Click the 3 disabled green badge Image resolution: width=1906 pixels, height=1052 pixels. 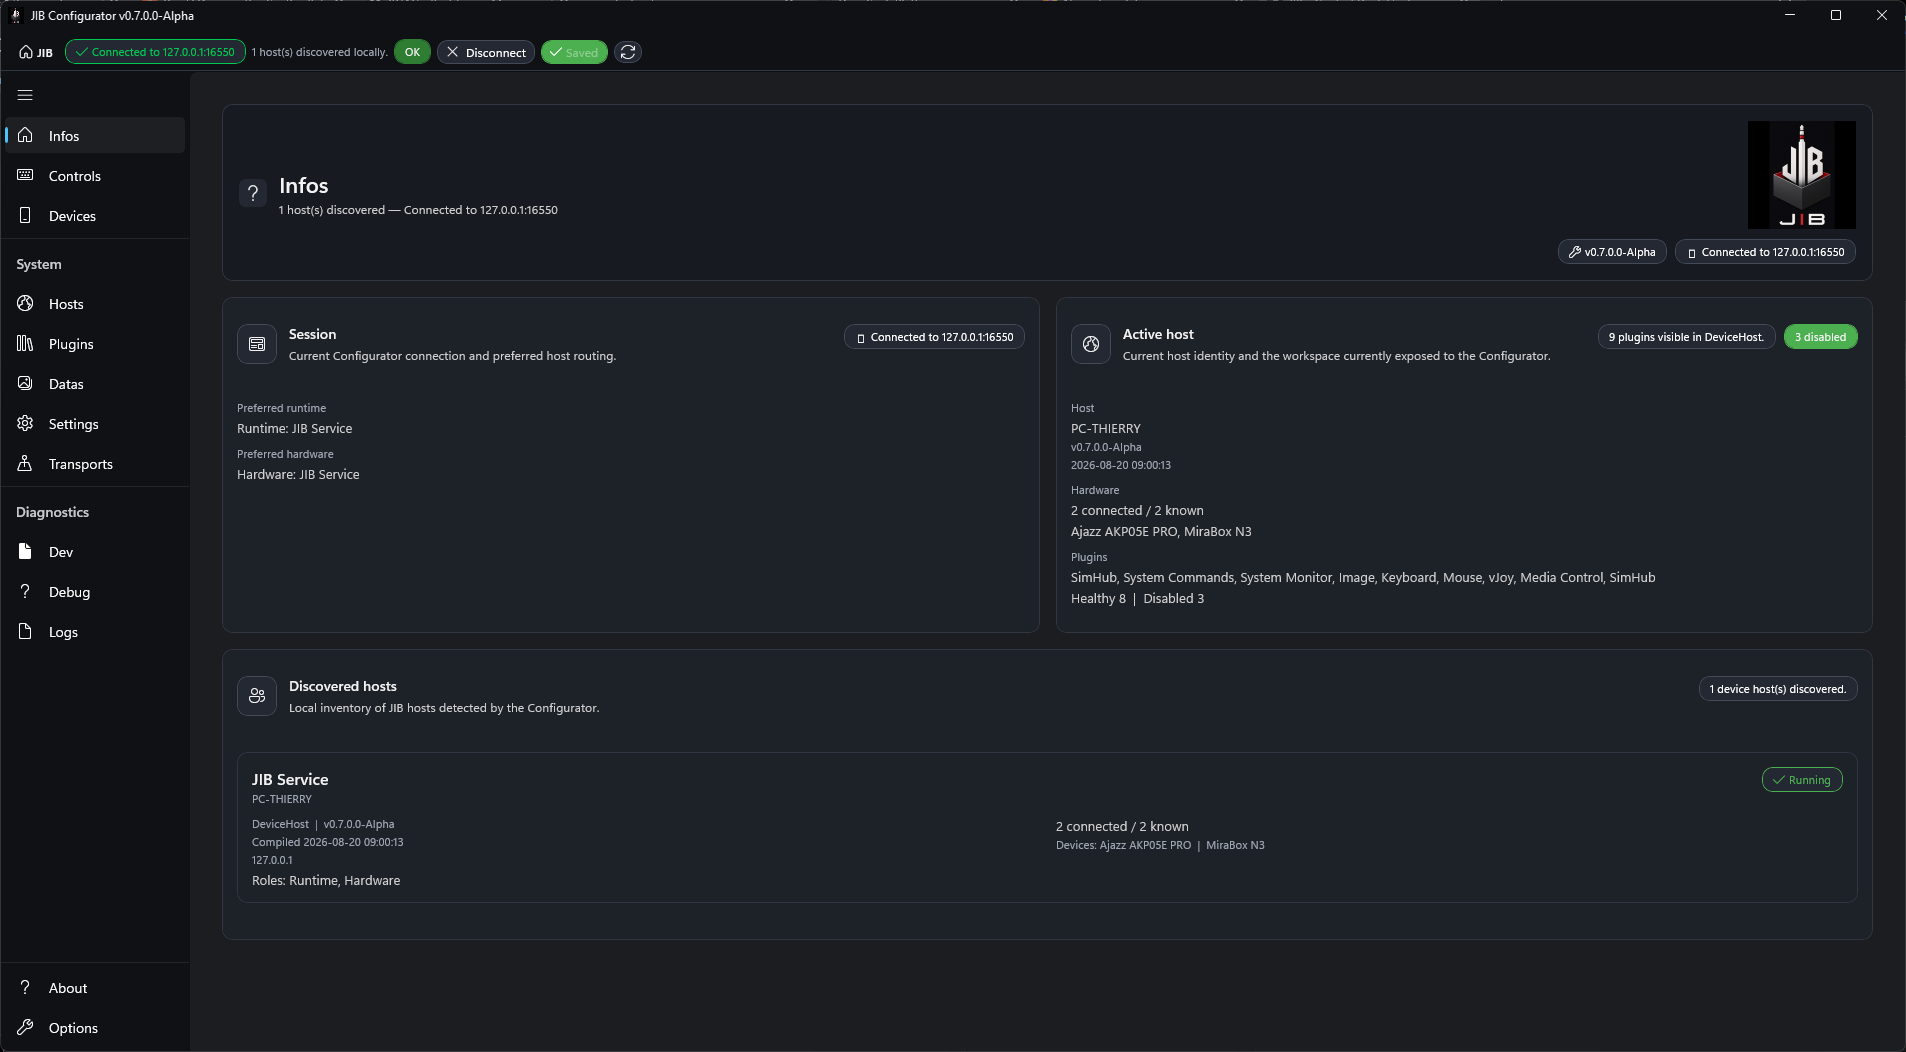[x=1820, y=337]
